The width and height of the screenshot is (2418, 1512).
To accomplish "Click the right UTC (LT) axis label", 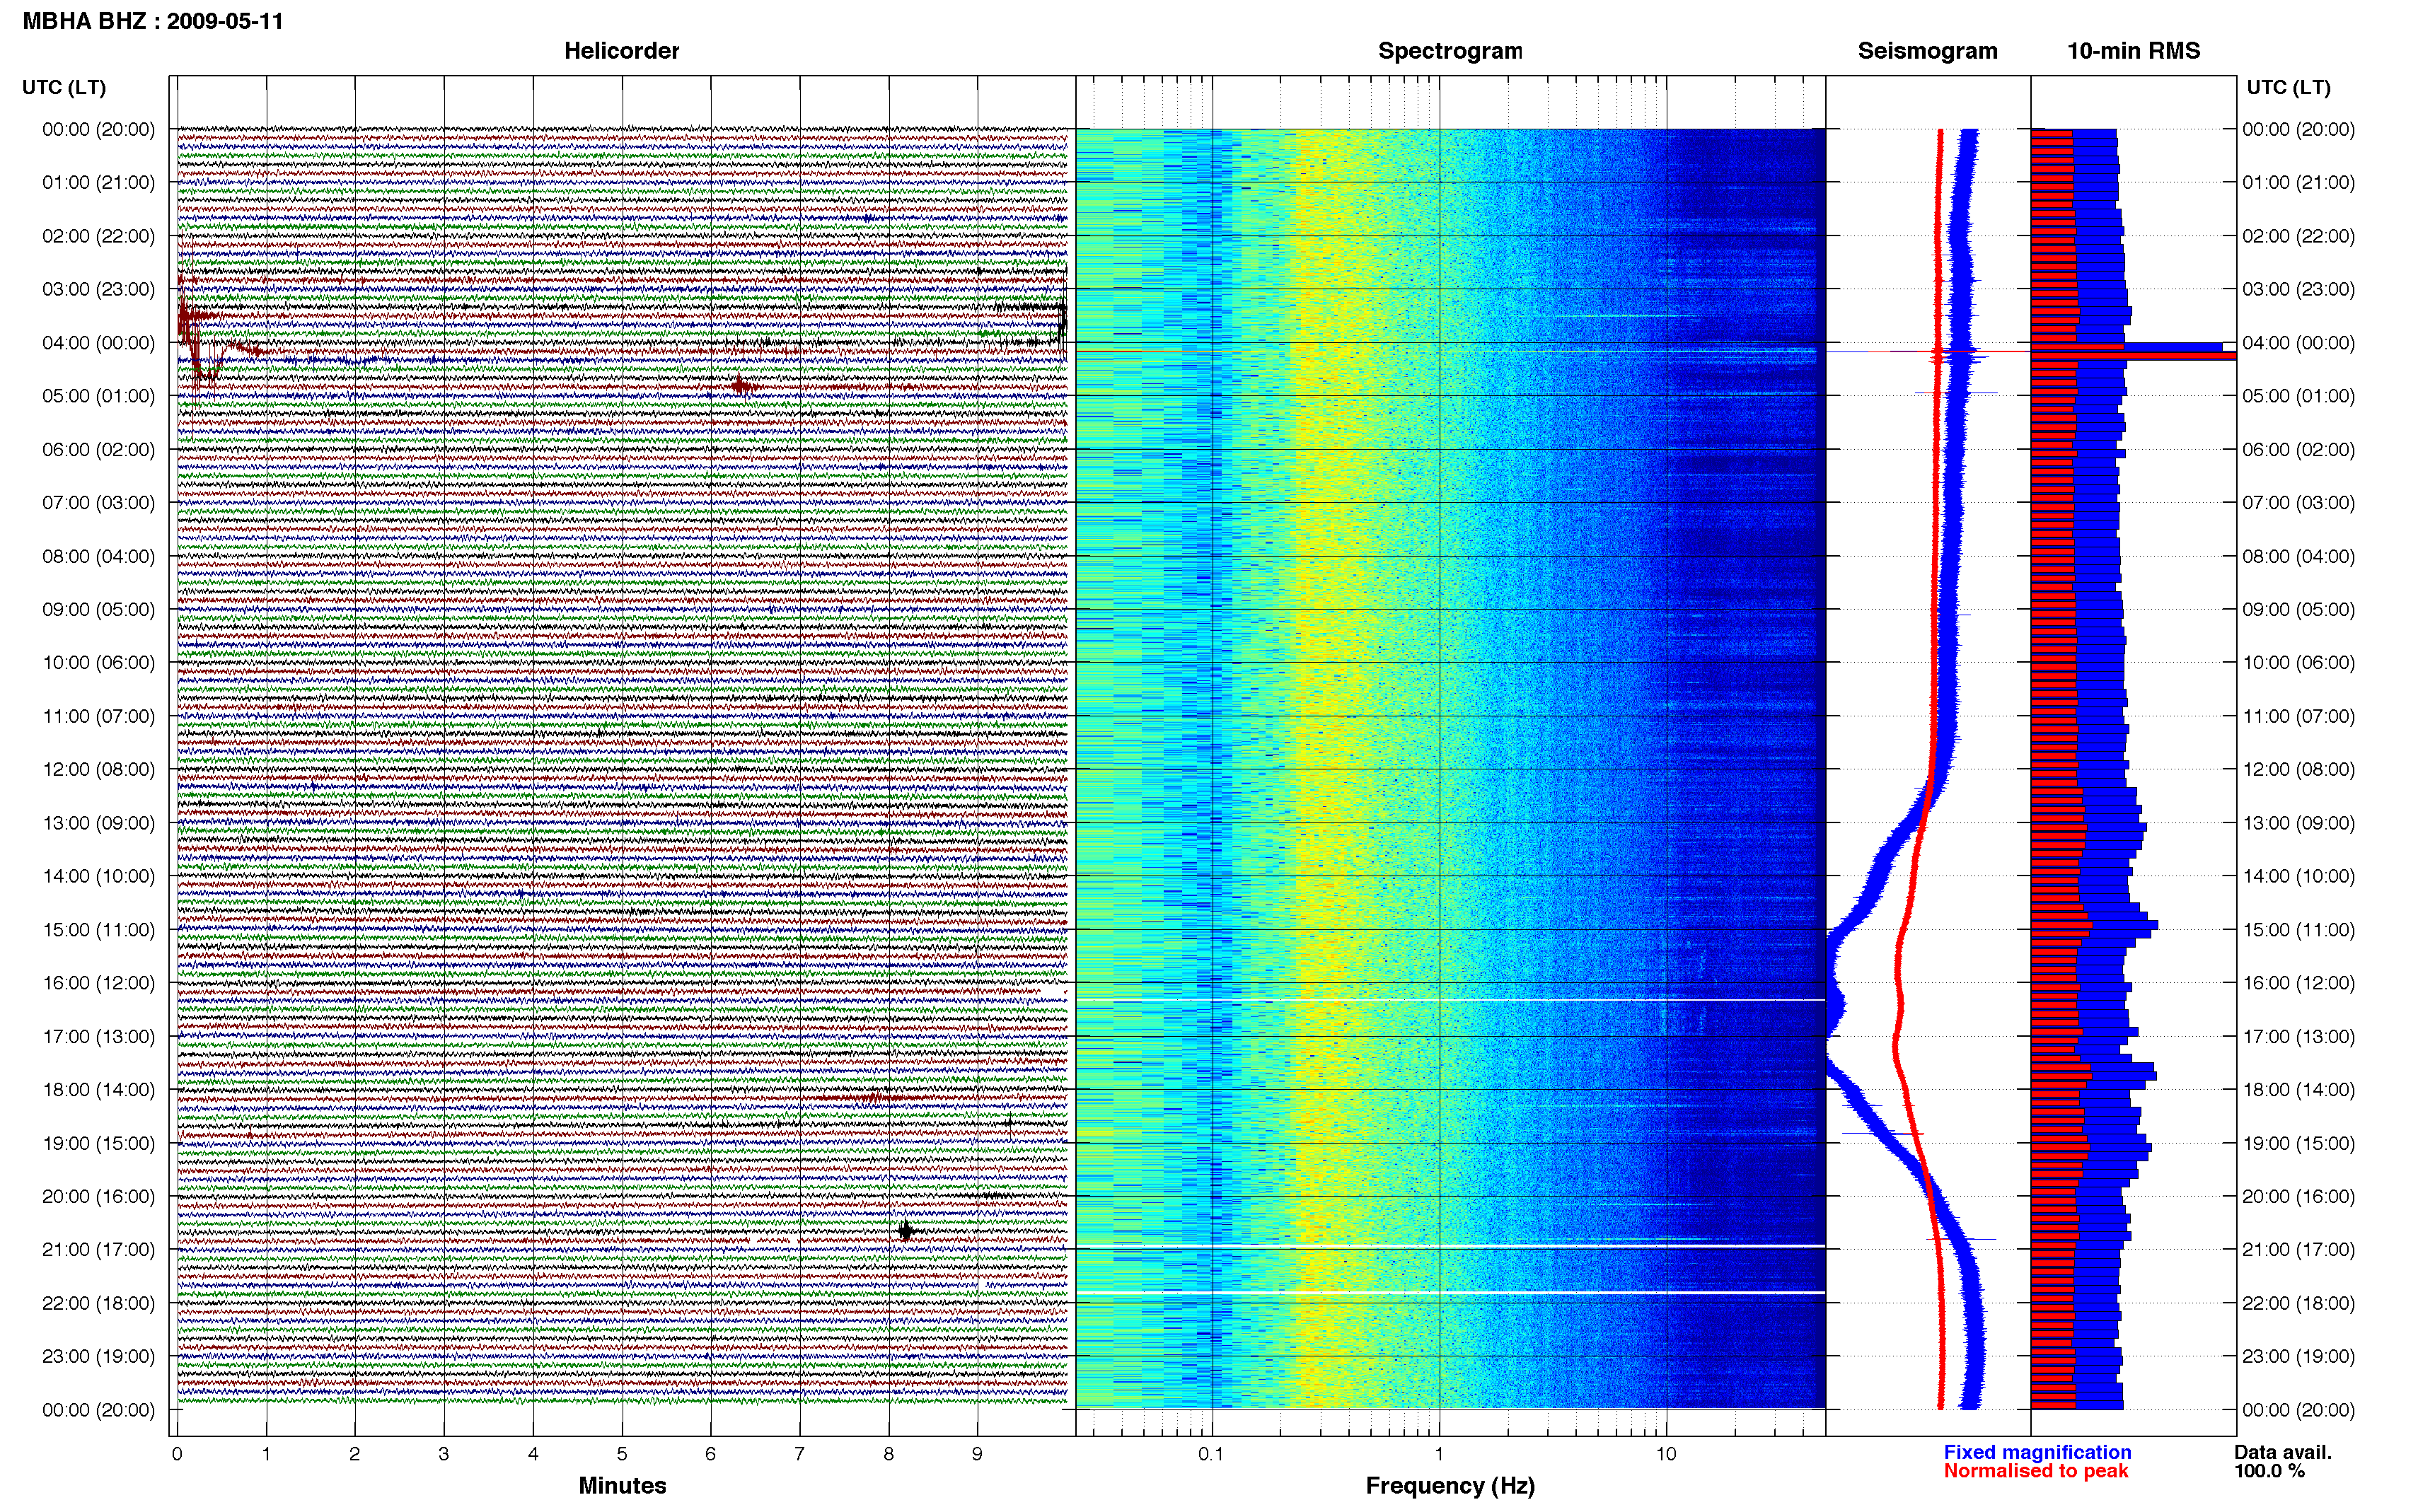I will tap(2288, 88).
